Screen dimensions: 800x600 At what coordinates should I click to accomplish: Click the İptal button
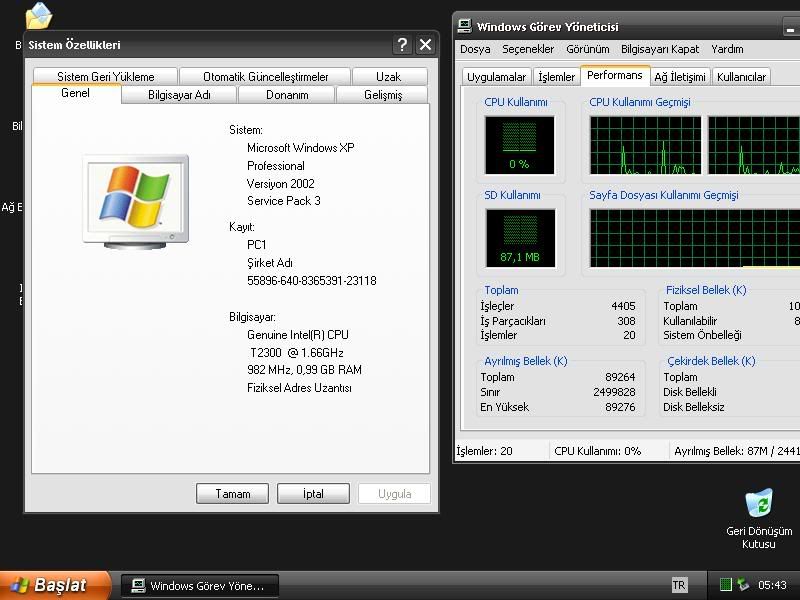[x=313, y=494]
